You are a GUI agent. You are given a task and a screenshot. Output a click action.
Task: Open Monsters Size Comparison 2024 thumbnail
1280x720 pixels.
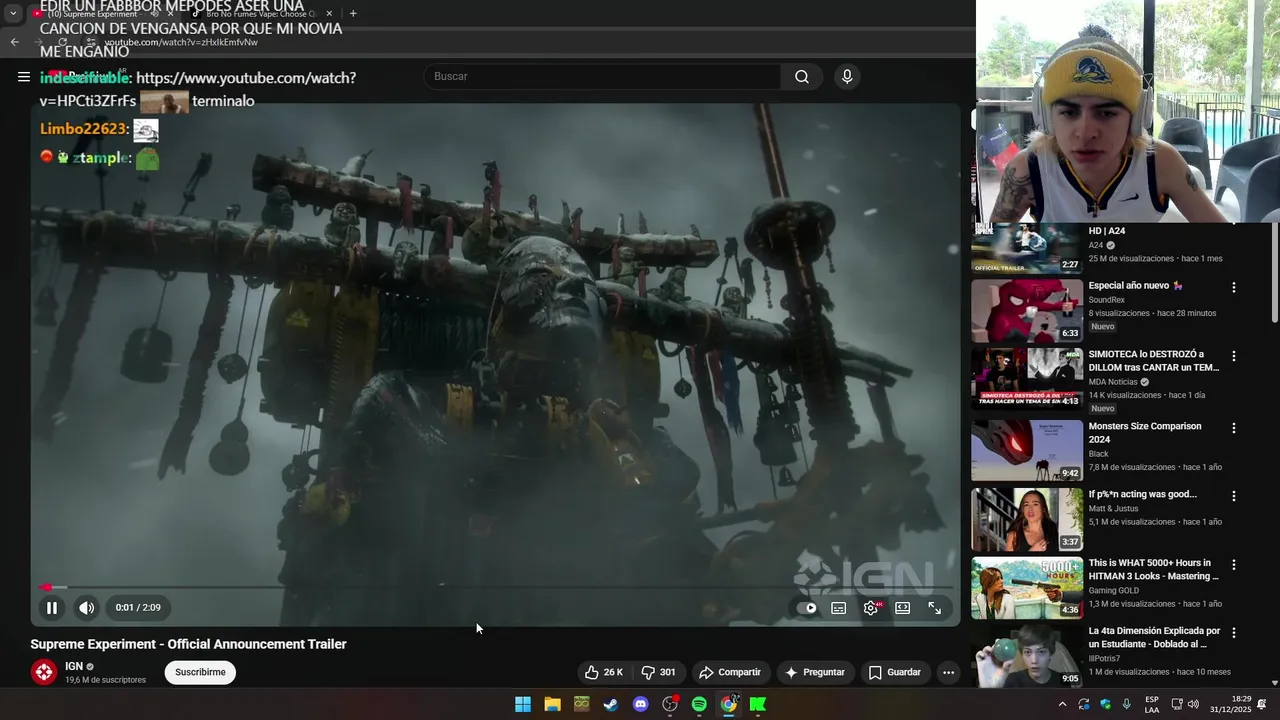point(1027,450)
